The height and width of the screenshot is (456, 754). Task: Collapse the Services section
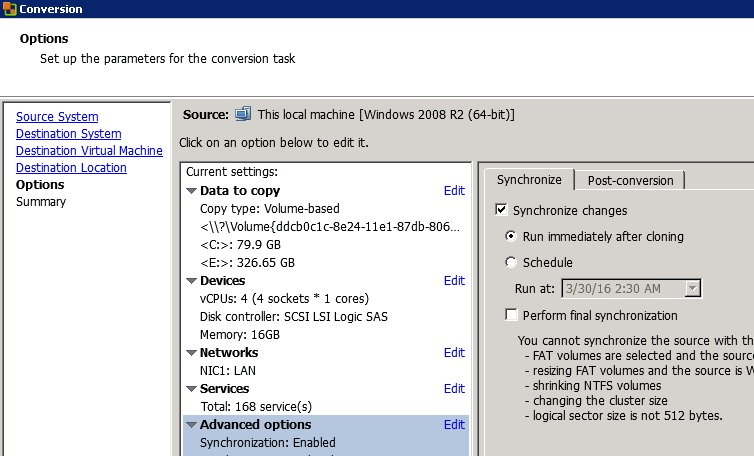[x=192, y=389]
